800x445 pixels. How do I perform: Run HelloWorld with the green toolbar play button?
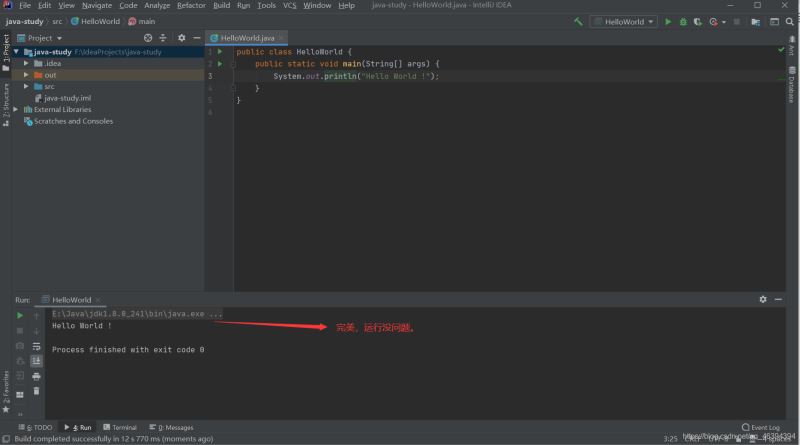tap(669, 21)
